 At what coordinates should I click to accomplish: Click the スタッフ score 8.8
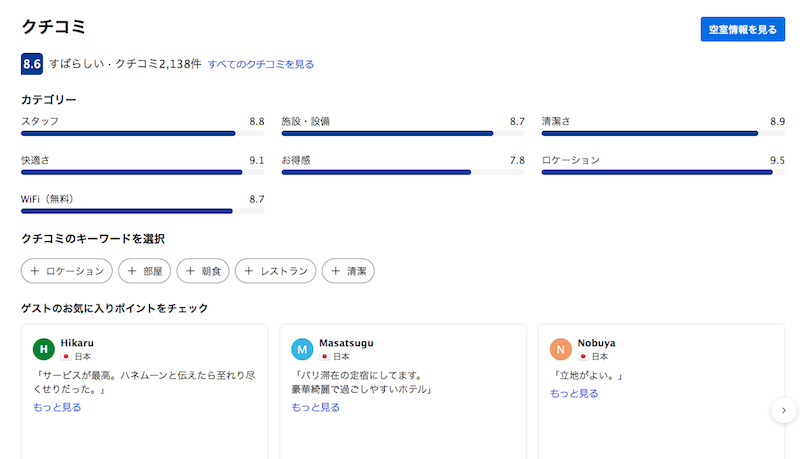[x=257, y=121]
